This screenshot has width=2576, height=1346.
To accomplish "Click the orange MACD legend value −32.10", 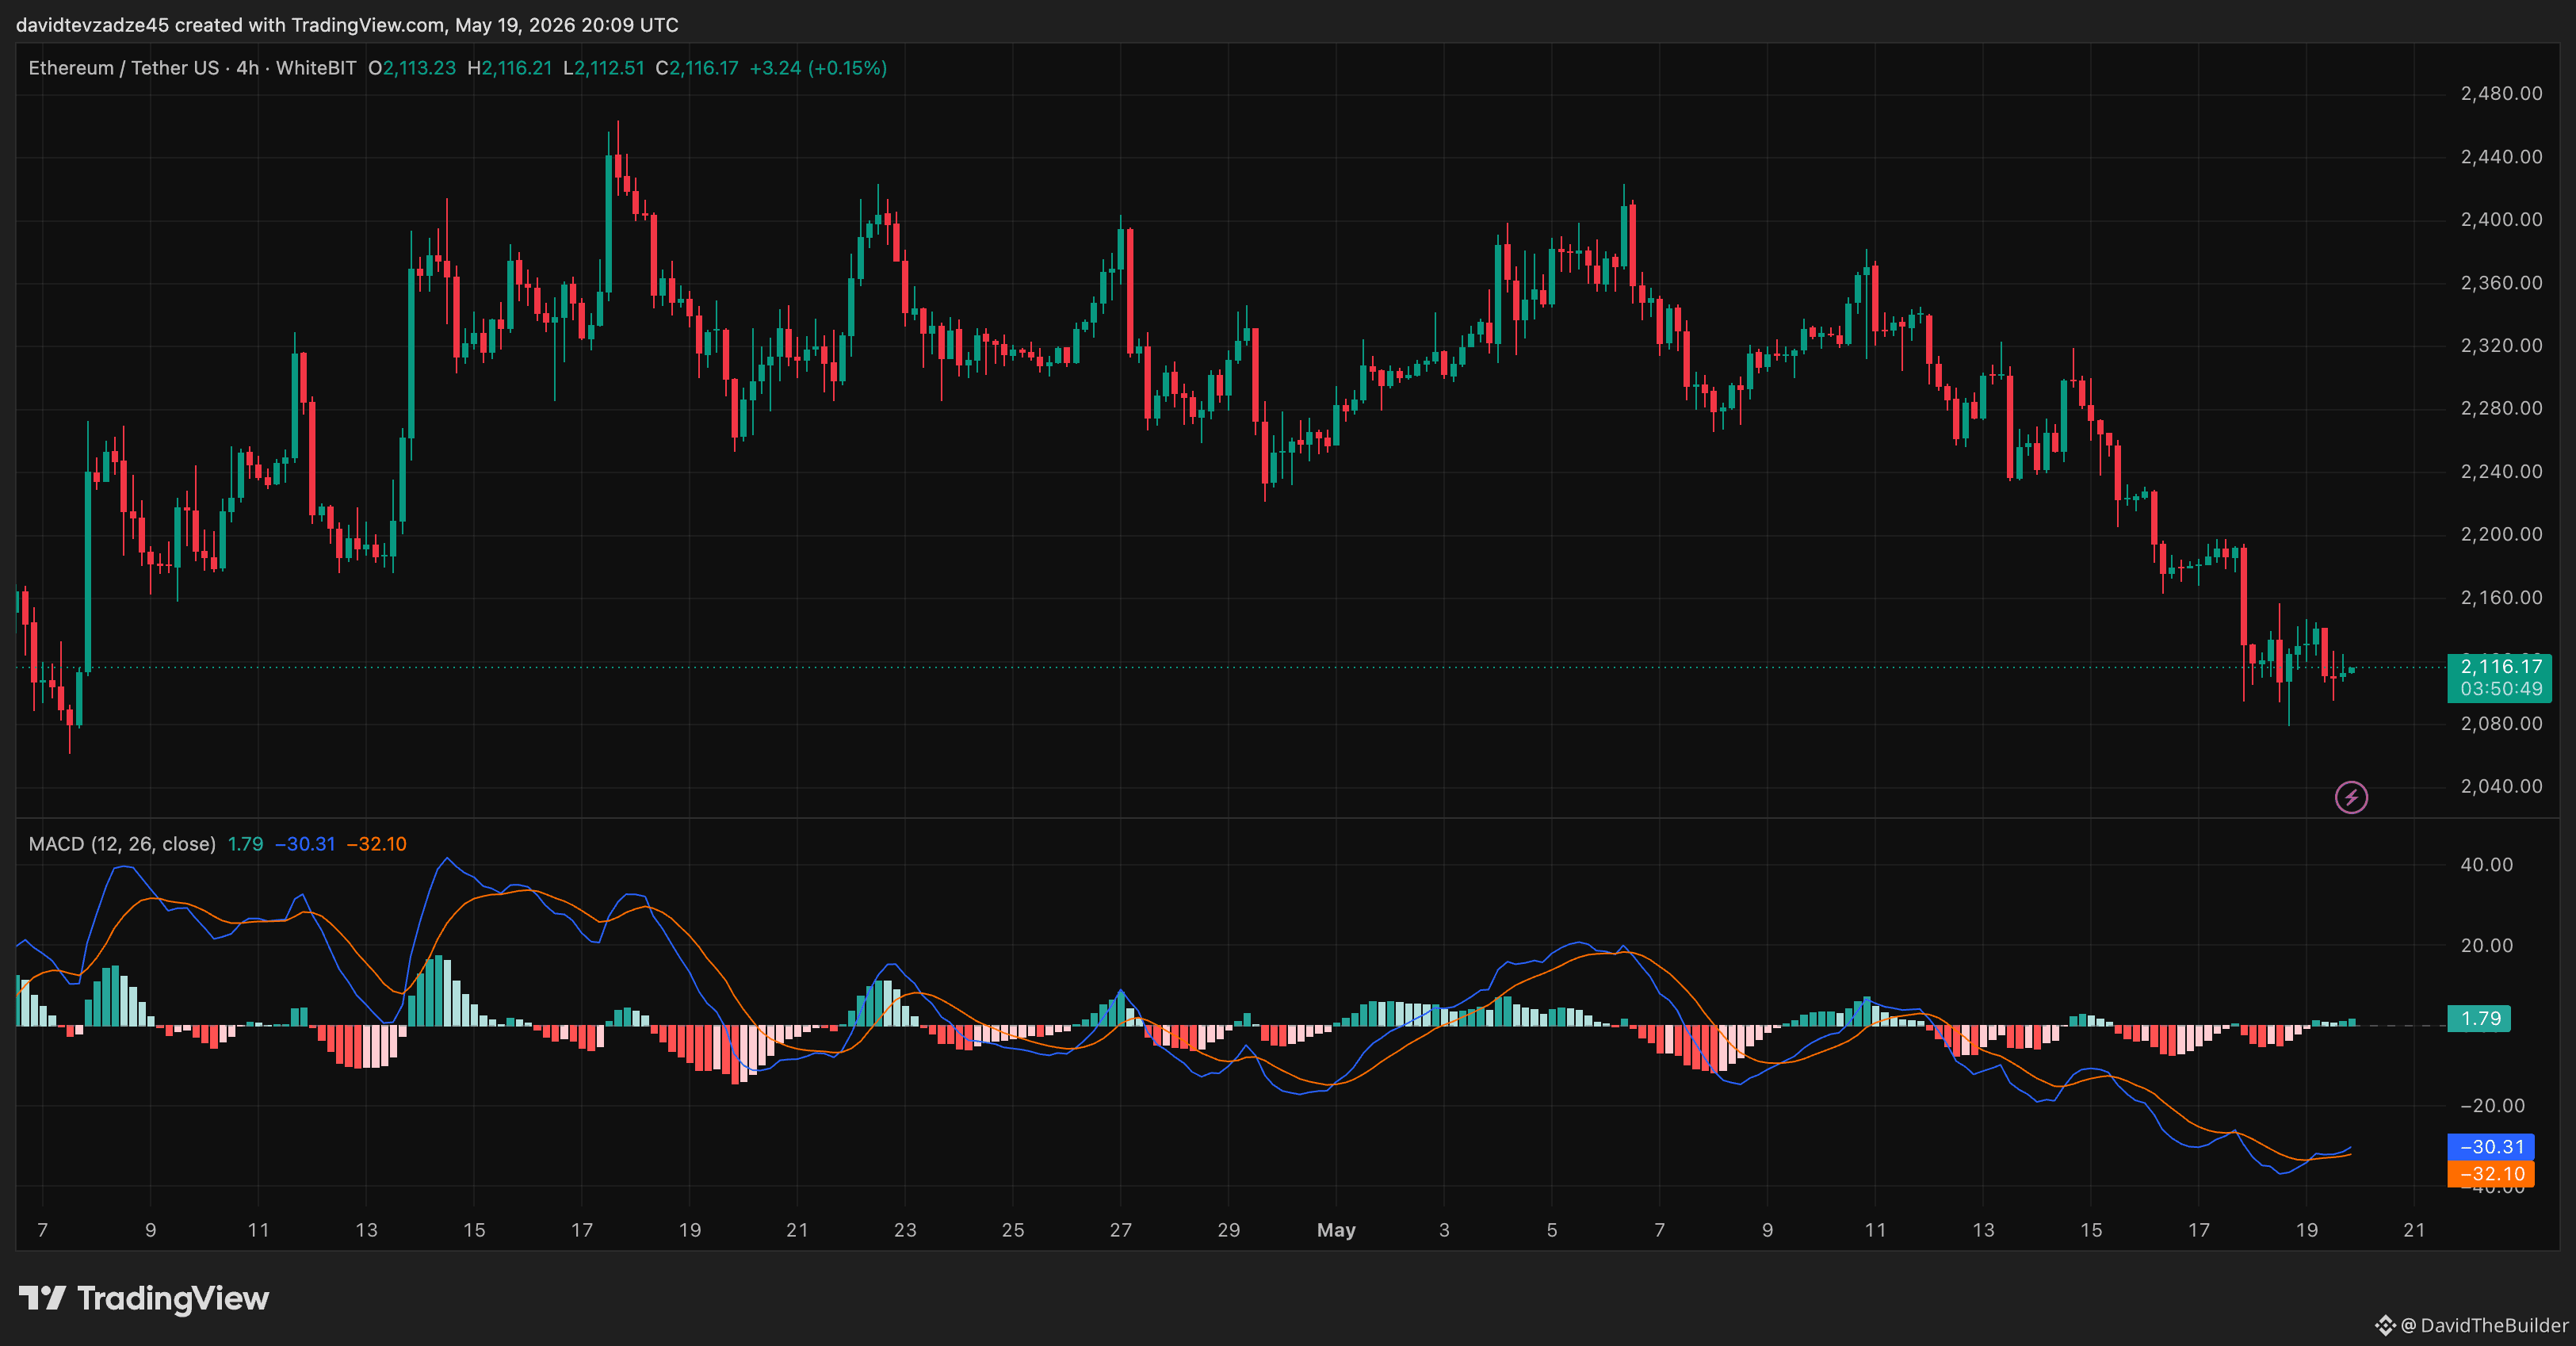I will (377, 844).
